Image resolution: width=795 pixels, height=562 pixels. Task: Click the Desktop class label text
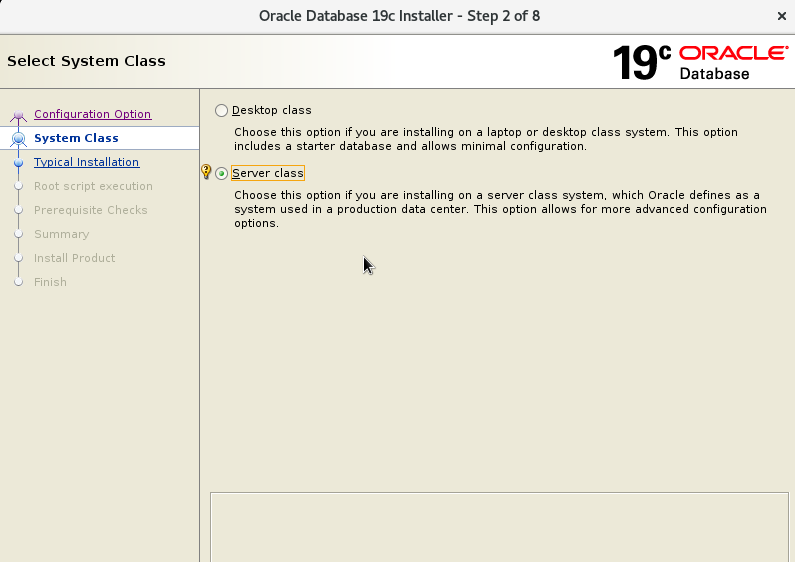coord(272,111)
